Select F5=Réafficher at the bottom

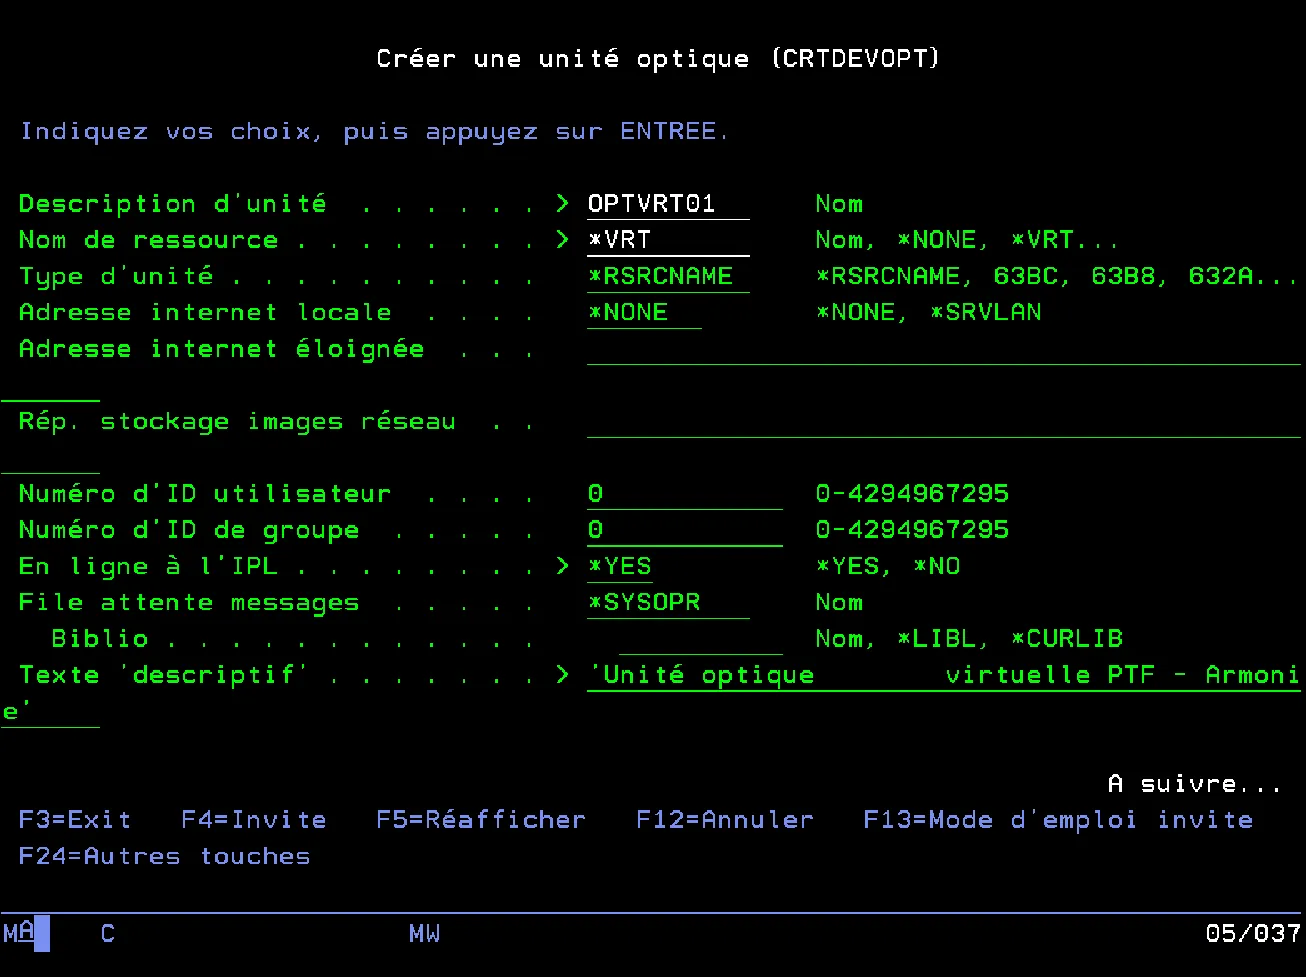[481, 820]
